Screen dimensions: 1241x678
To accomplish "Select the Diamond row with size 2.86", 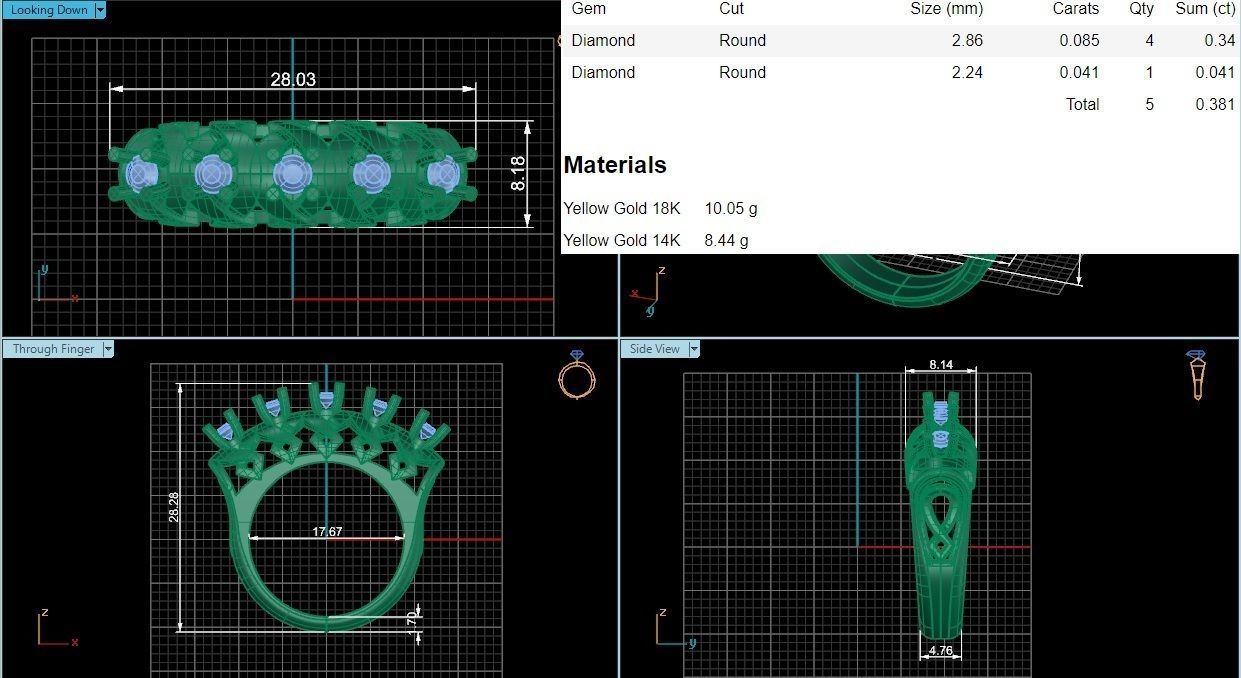I will 901,40.
